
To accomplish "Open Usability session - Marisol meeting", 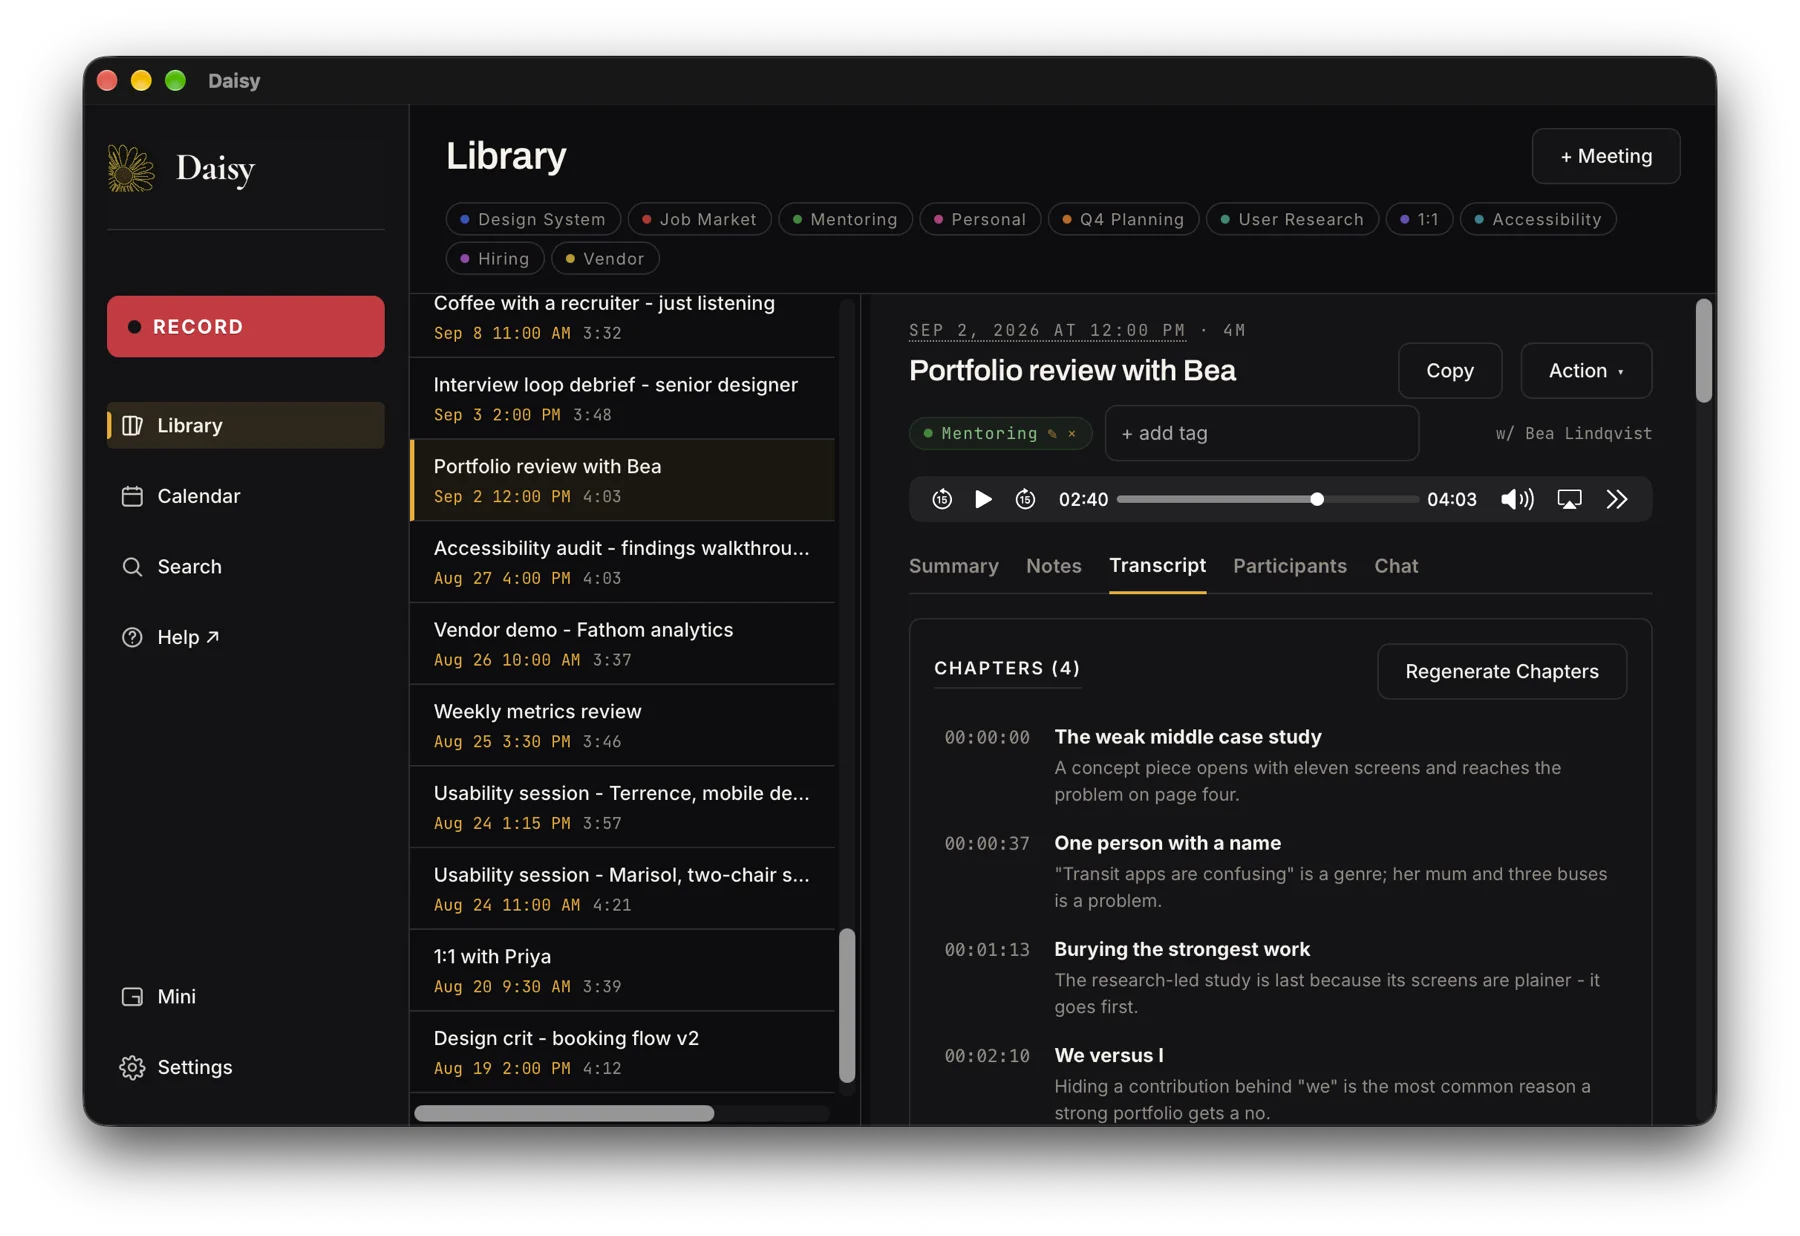I will tap(622, 889).
